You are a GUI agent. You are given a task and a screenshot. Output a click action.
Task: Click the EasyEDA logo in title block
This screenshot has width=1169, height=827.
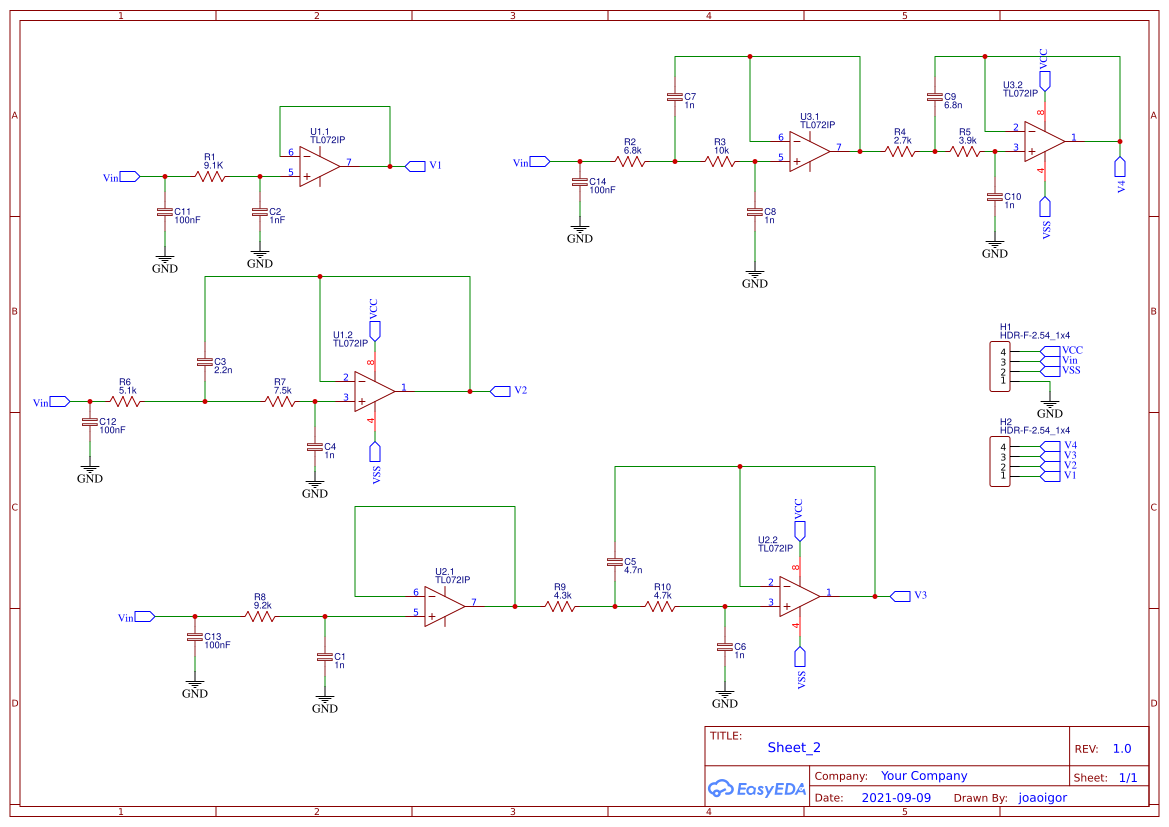[x=757, y=788]
